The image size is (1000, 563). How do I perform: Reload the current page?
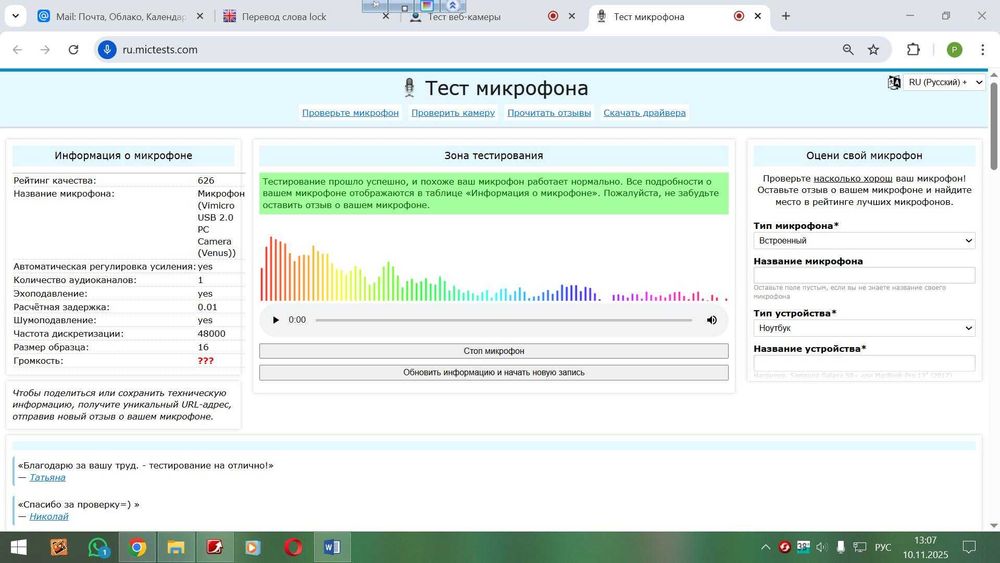73,50
